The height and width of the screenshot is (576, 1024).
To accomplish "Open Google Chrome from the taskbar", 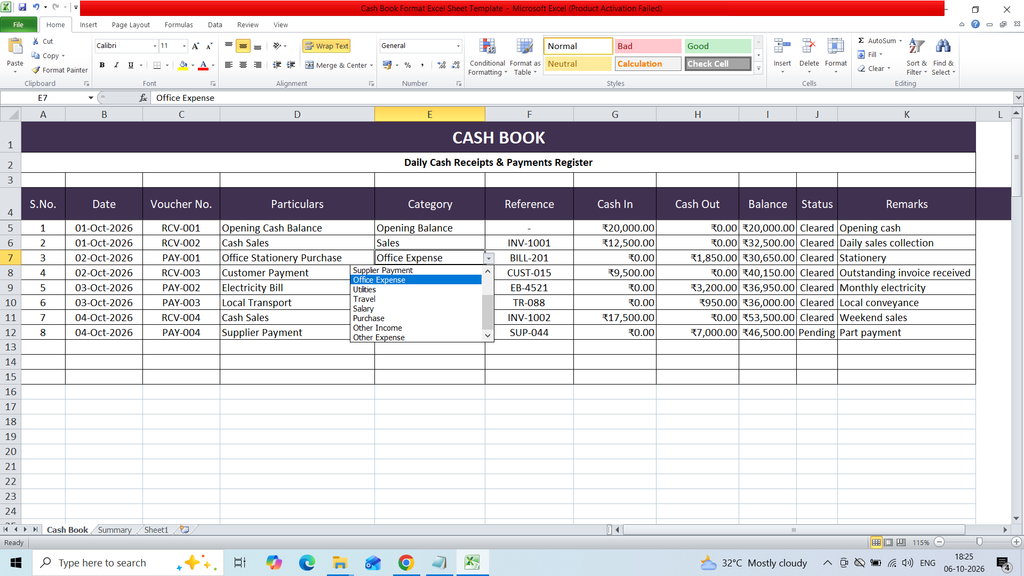I will point(406,562).
